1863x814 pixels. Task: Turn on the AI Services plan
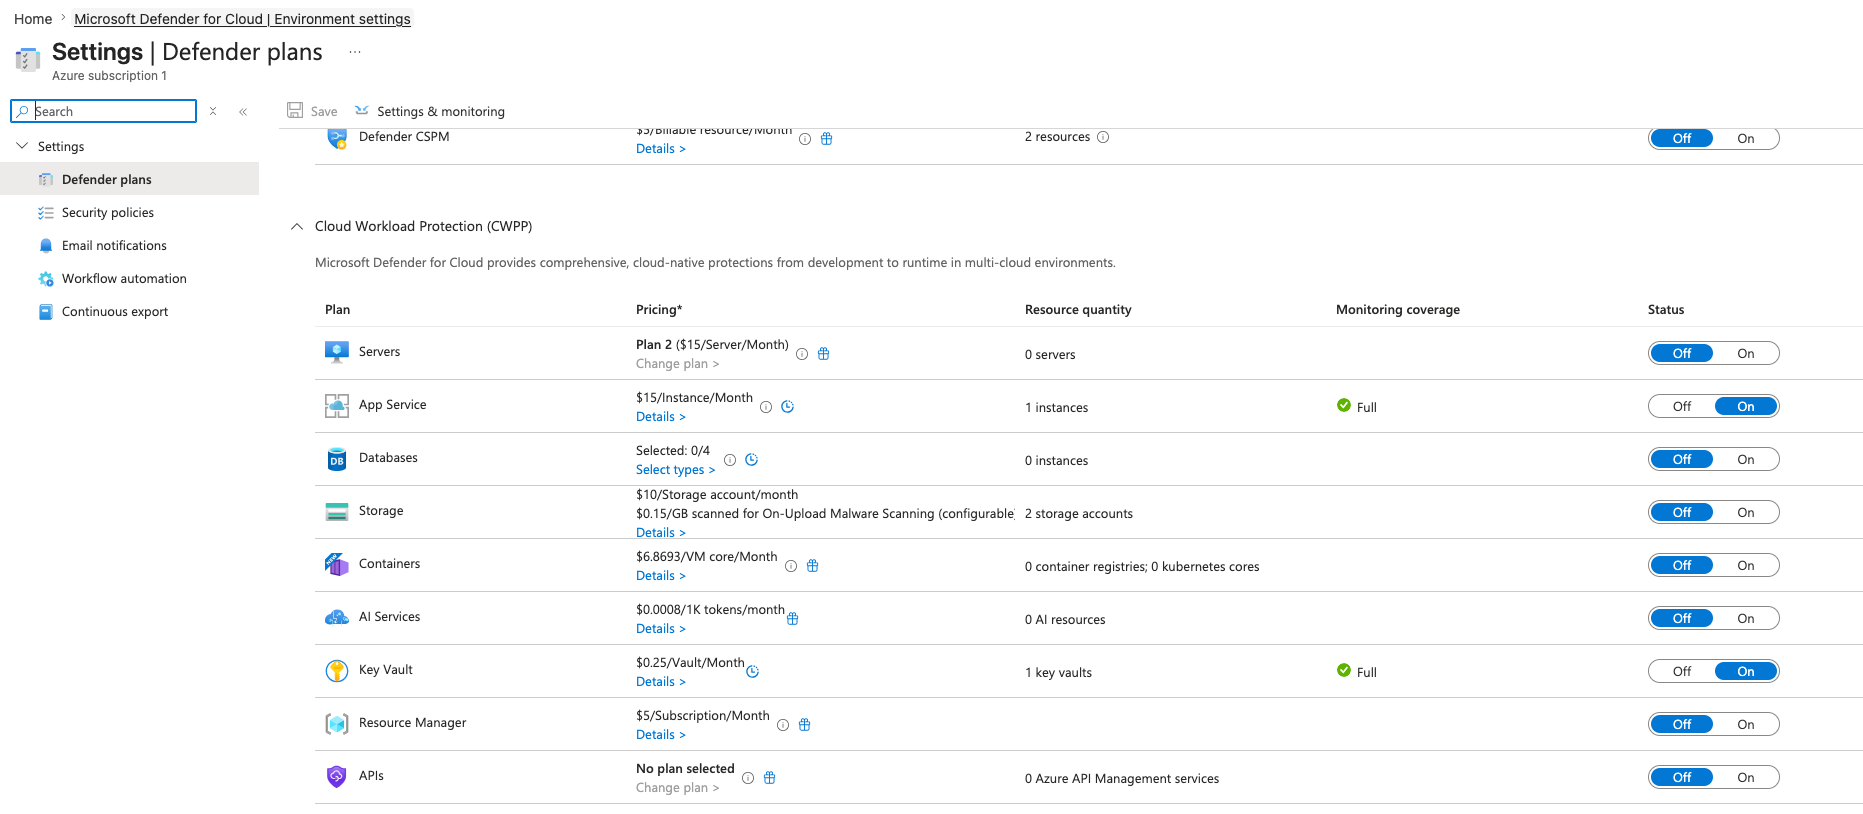(x=1745, y=618)
